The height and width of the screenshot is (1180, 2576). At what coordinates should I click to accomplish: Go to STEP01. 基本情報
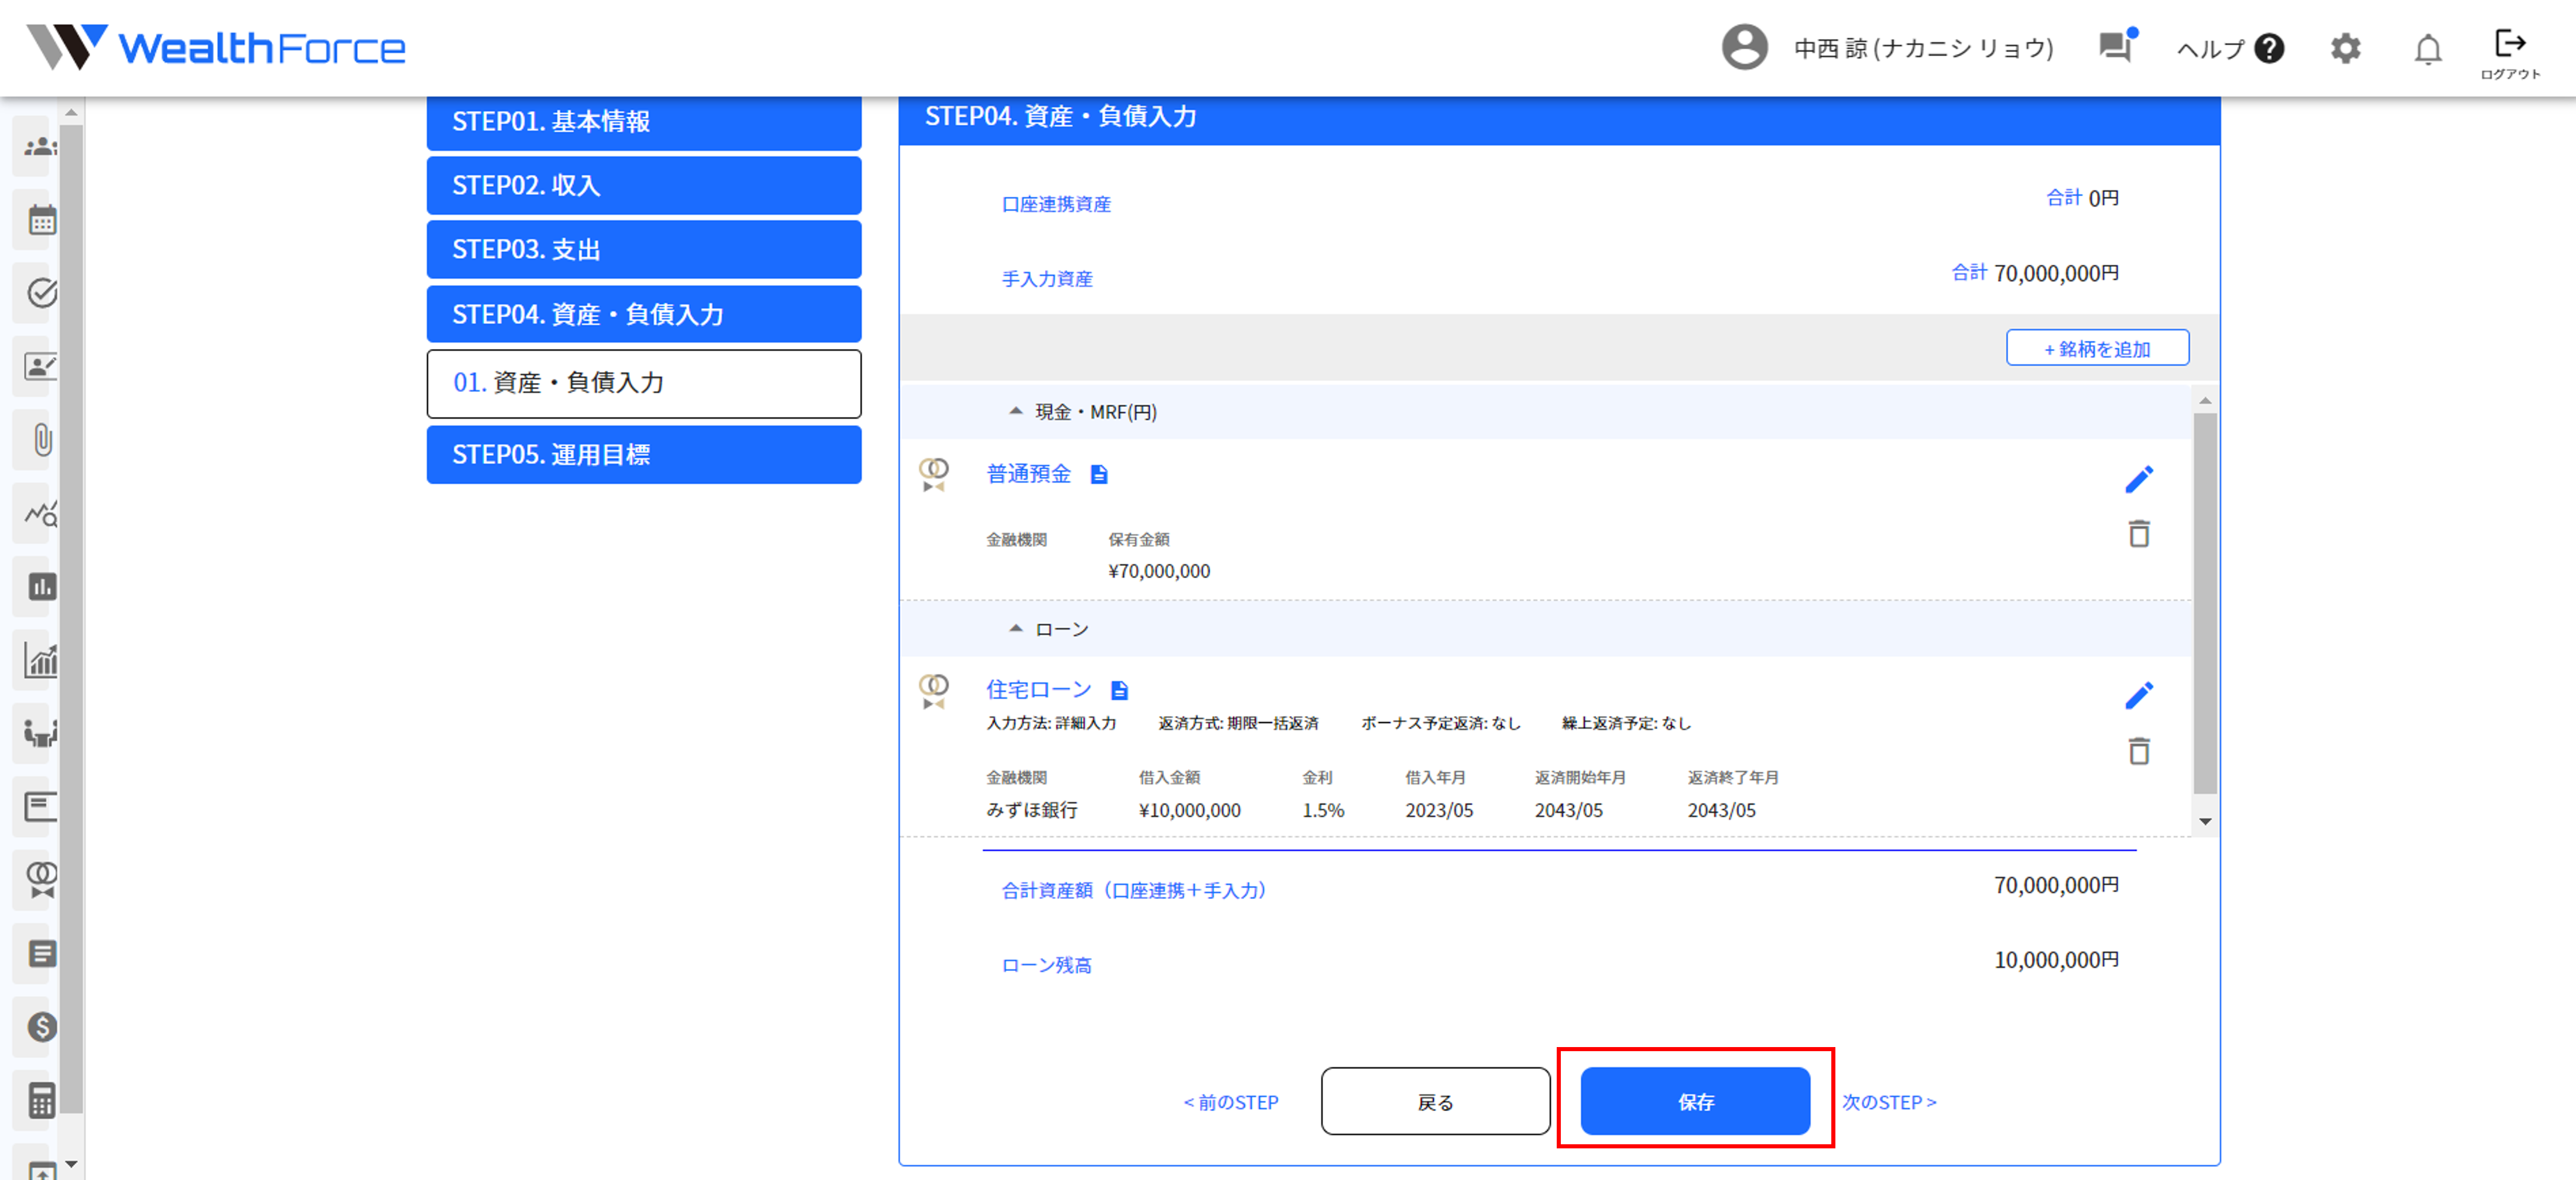click(644, 122)
